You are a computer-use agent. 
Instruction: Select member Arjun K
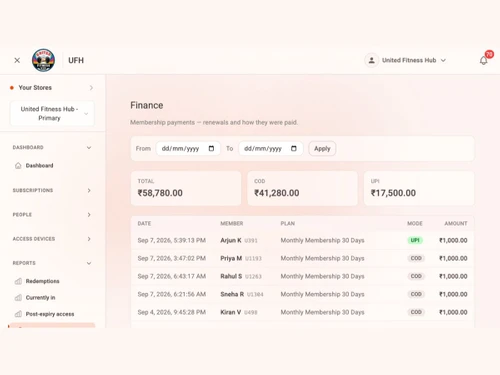click(x=231, y=240)
